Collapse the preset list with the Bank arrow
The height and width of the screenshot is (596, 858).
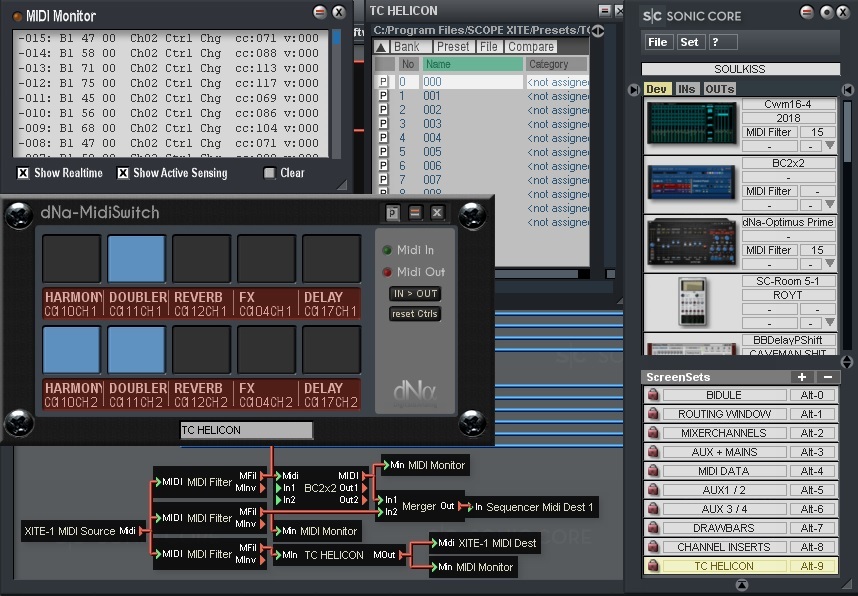coord(382,47)
